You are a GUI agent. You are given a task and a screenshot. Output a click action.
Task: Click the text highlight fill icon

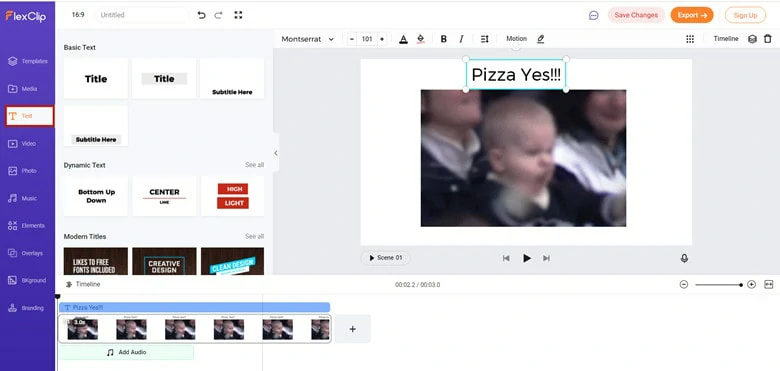click(x=420, y=39)
